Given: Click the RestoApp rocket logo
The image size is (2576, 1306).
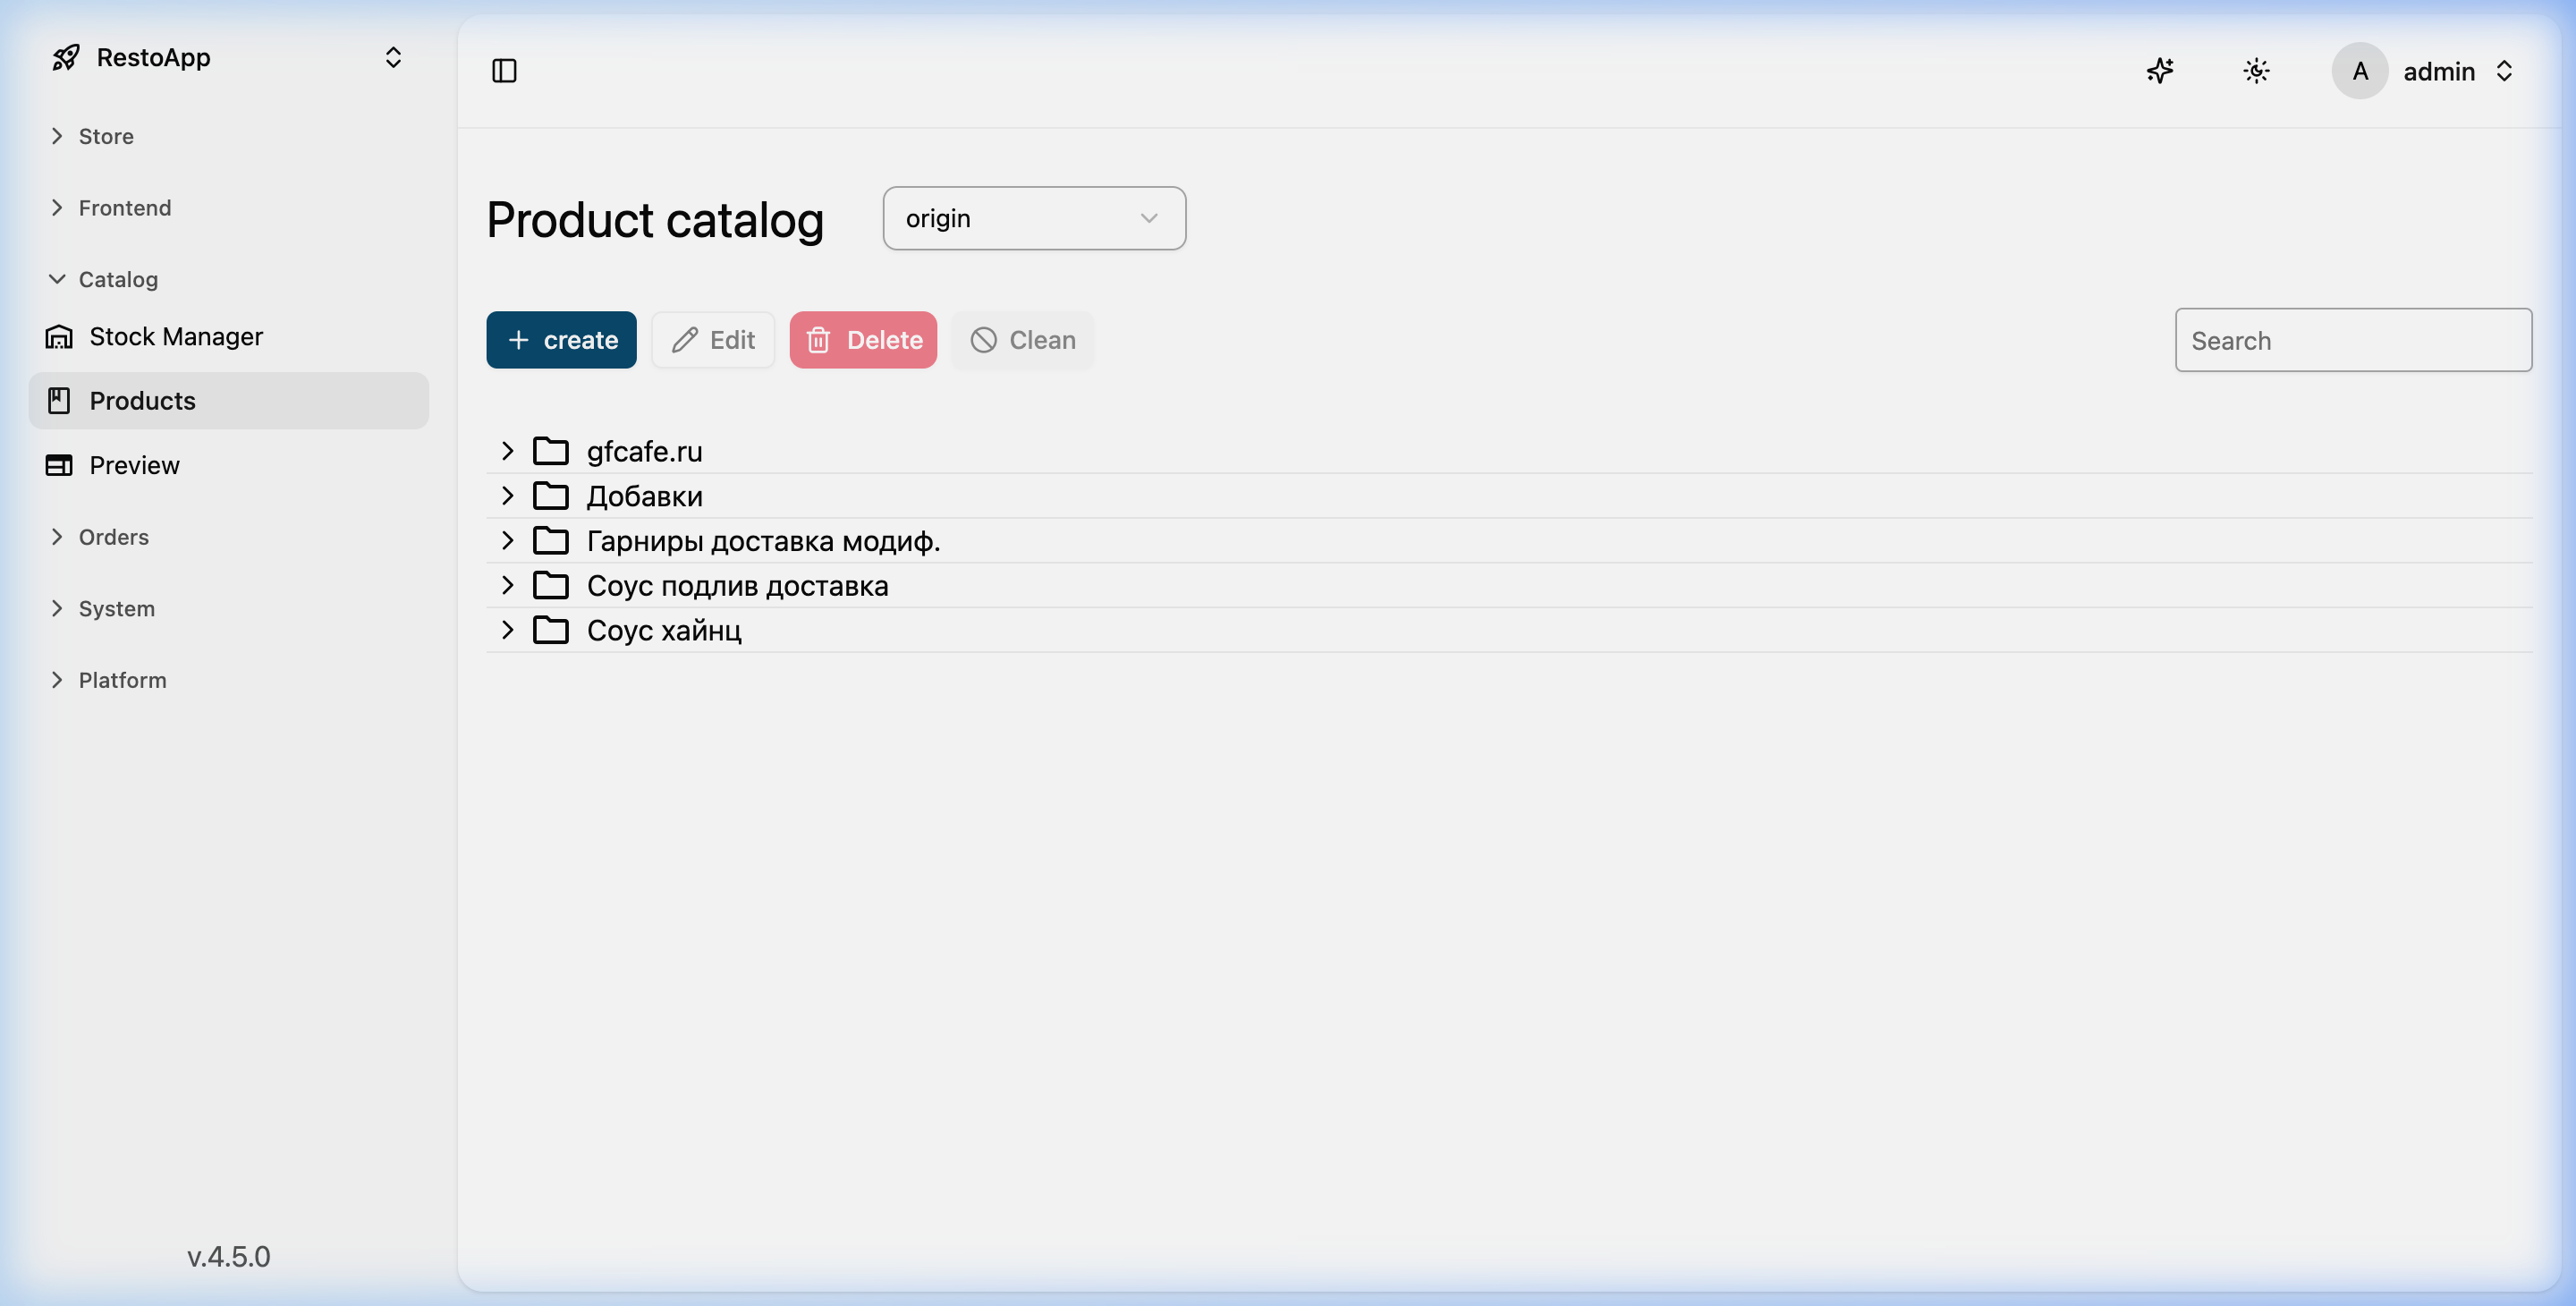Looking at the screenshot, I should pos(66,58).
